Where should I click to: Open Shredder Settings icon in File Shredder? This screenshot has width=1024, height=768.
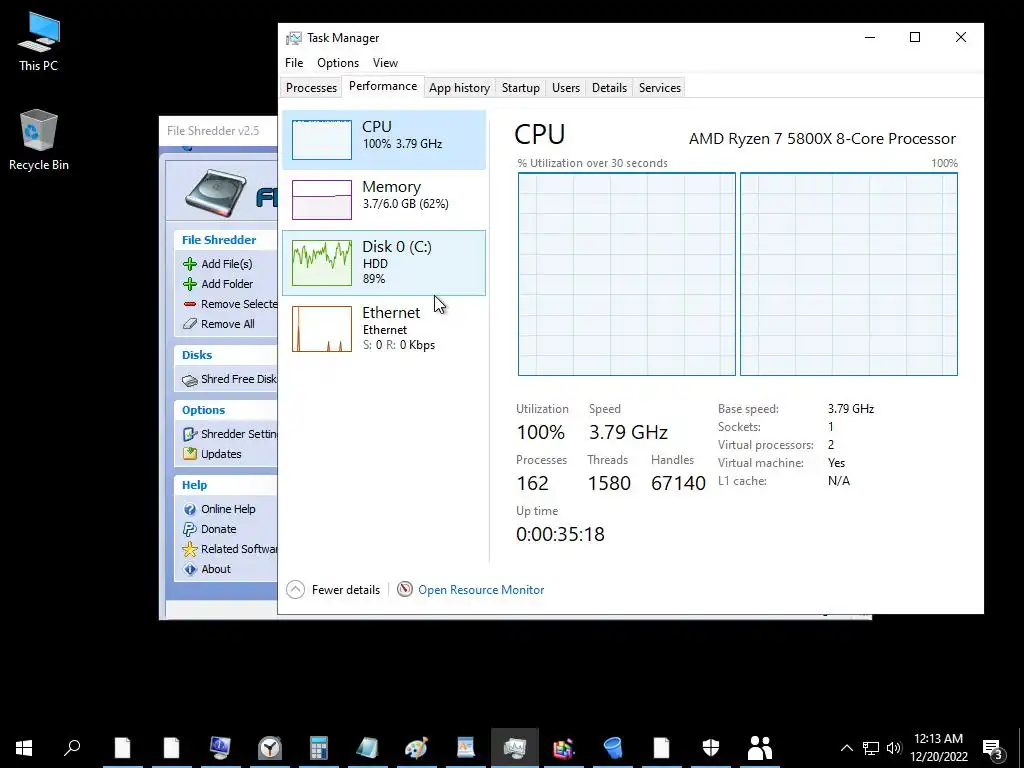tap(190, 434)
